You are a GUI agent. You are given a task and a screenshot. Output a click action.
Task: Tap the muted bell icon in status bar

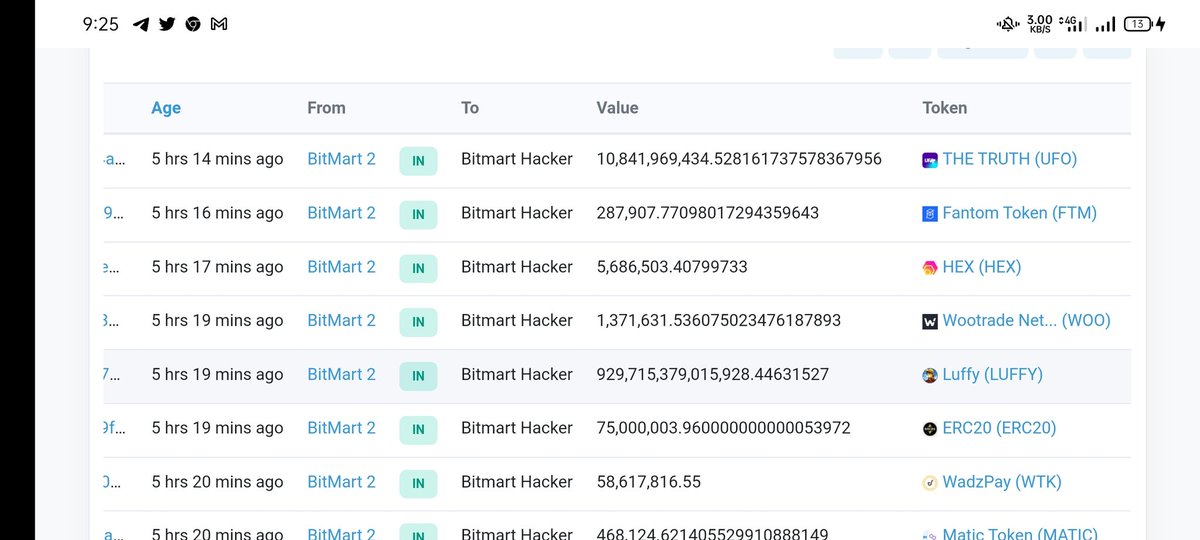pos(1006,24)
